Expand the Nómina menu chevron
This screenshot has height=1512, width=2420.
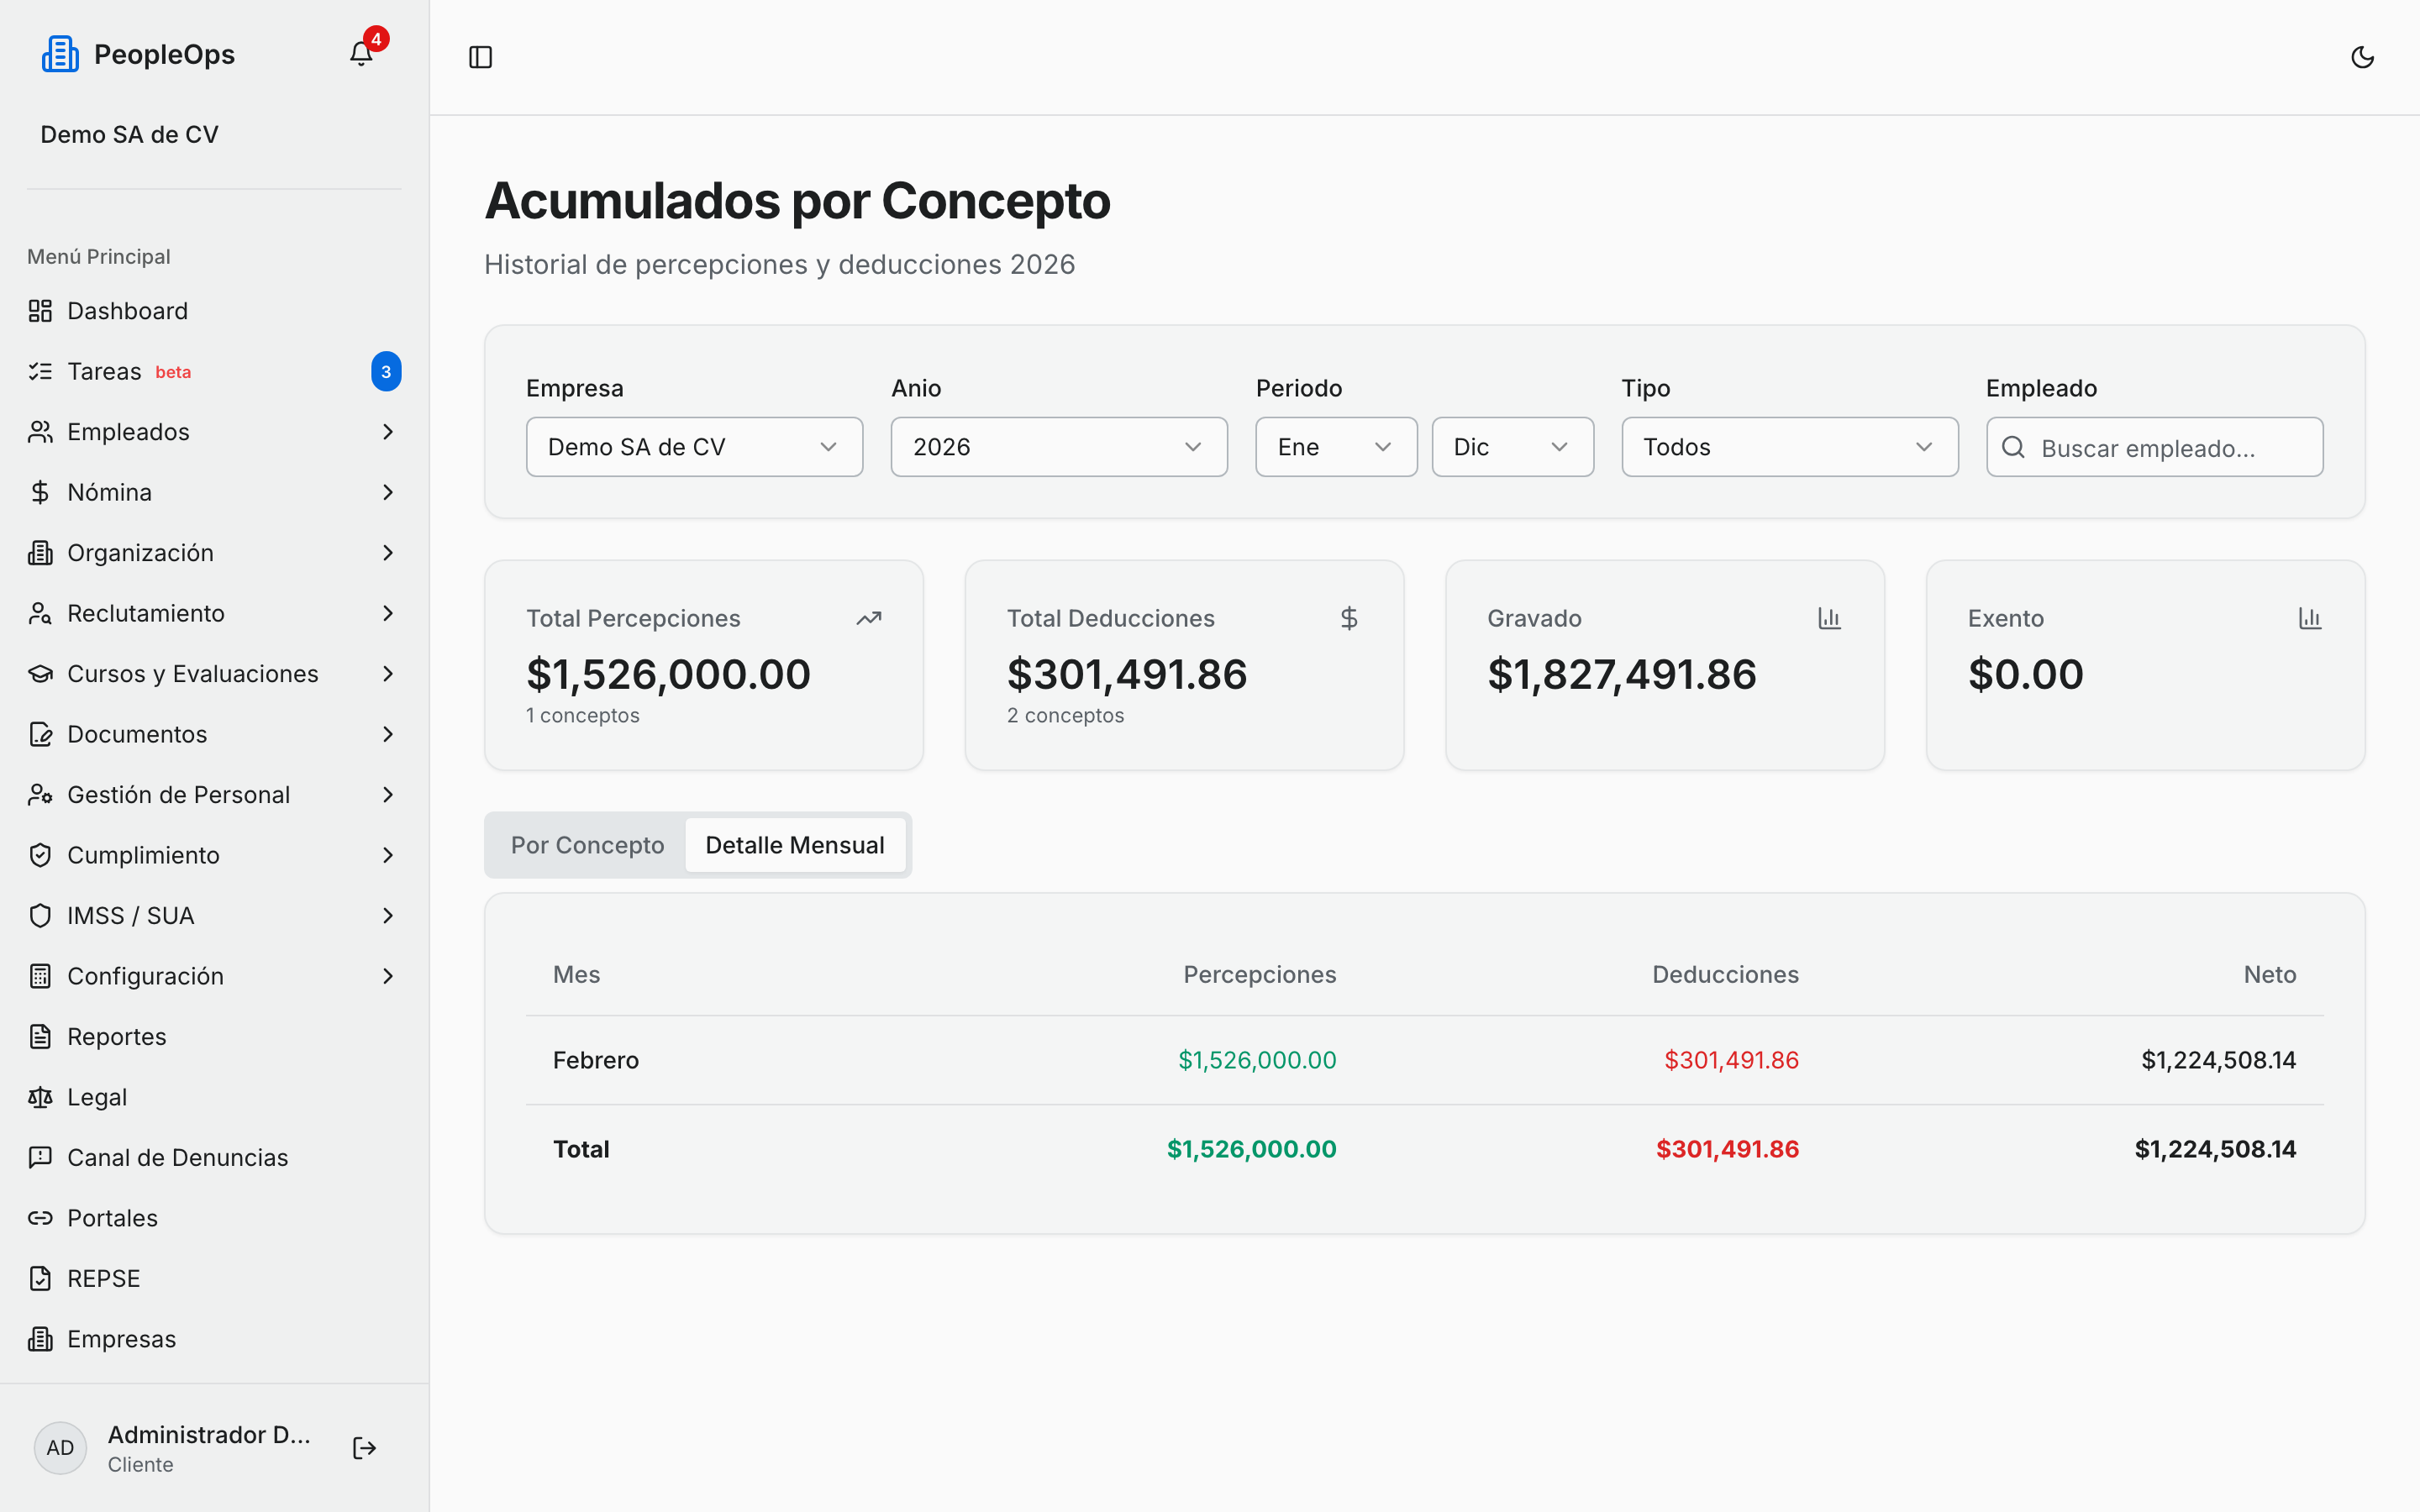pyautogui.click(x=388, y=492)
